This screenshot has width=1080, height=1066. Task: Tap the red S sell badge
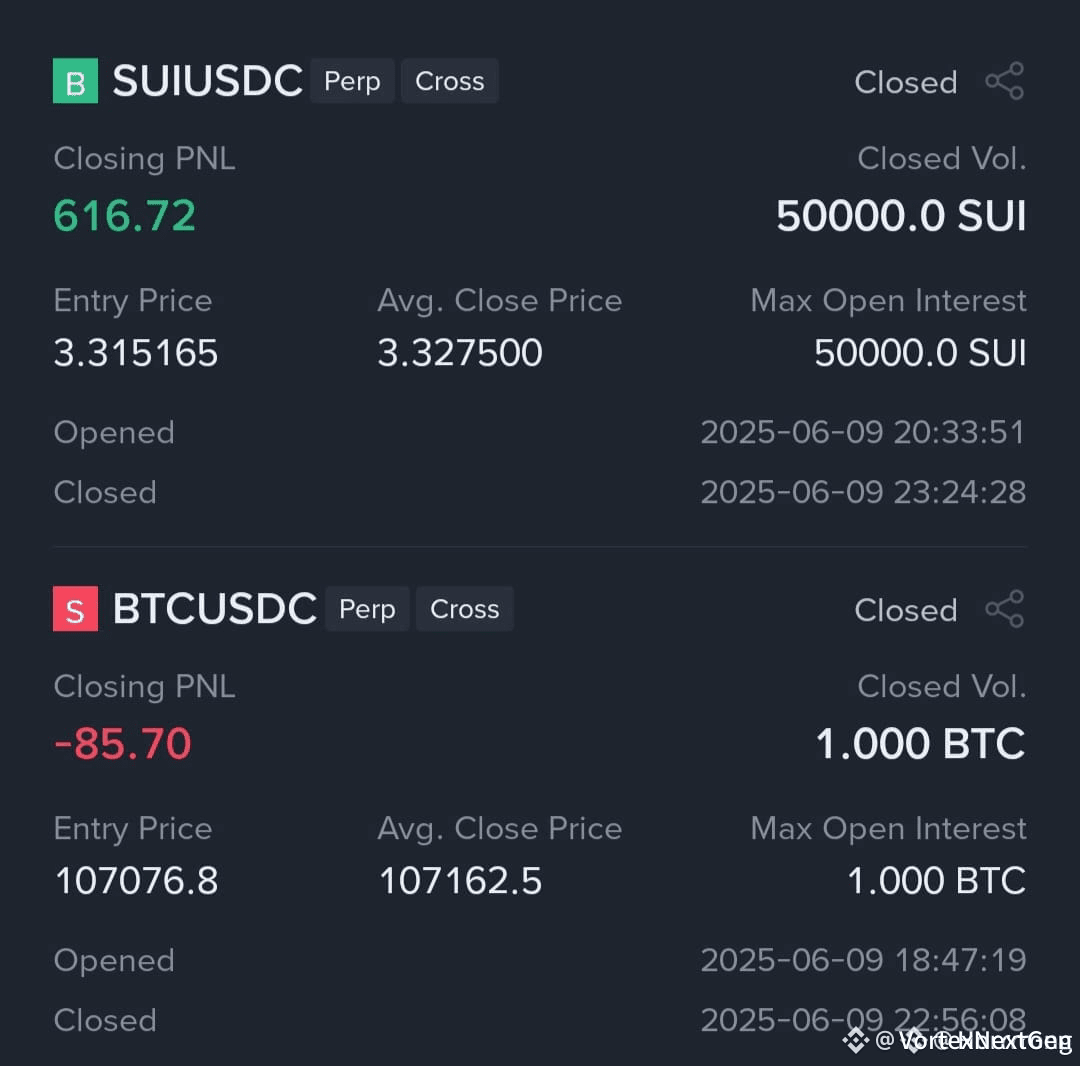pyautogui.click(x=75, y=609)
